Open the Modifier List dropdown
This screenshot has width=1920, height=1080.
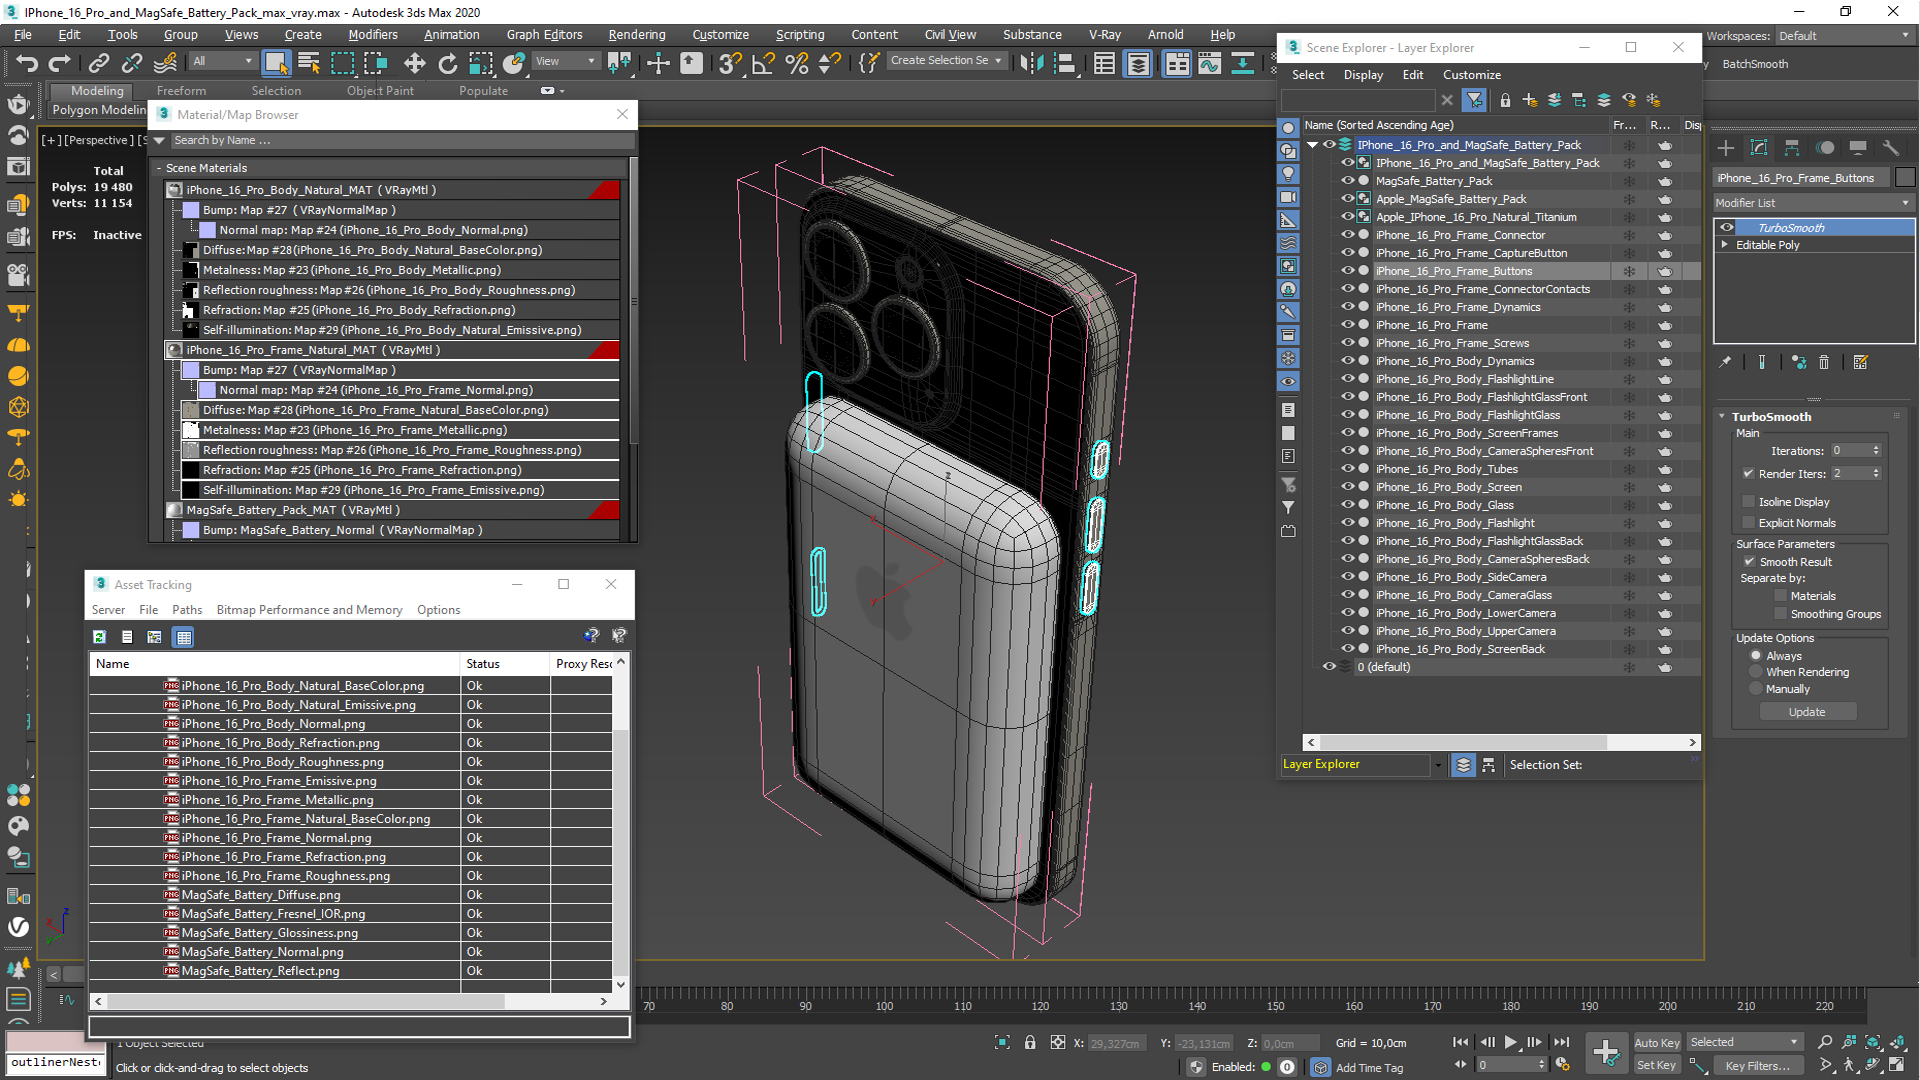[1813, 203]
